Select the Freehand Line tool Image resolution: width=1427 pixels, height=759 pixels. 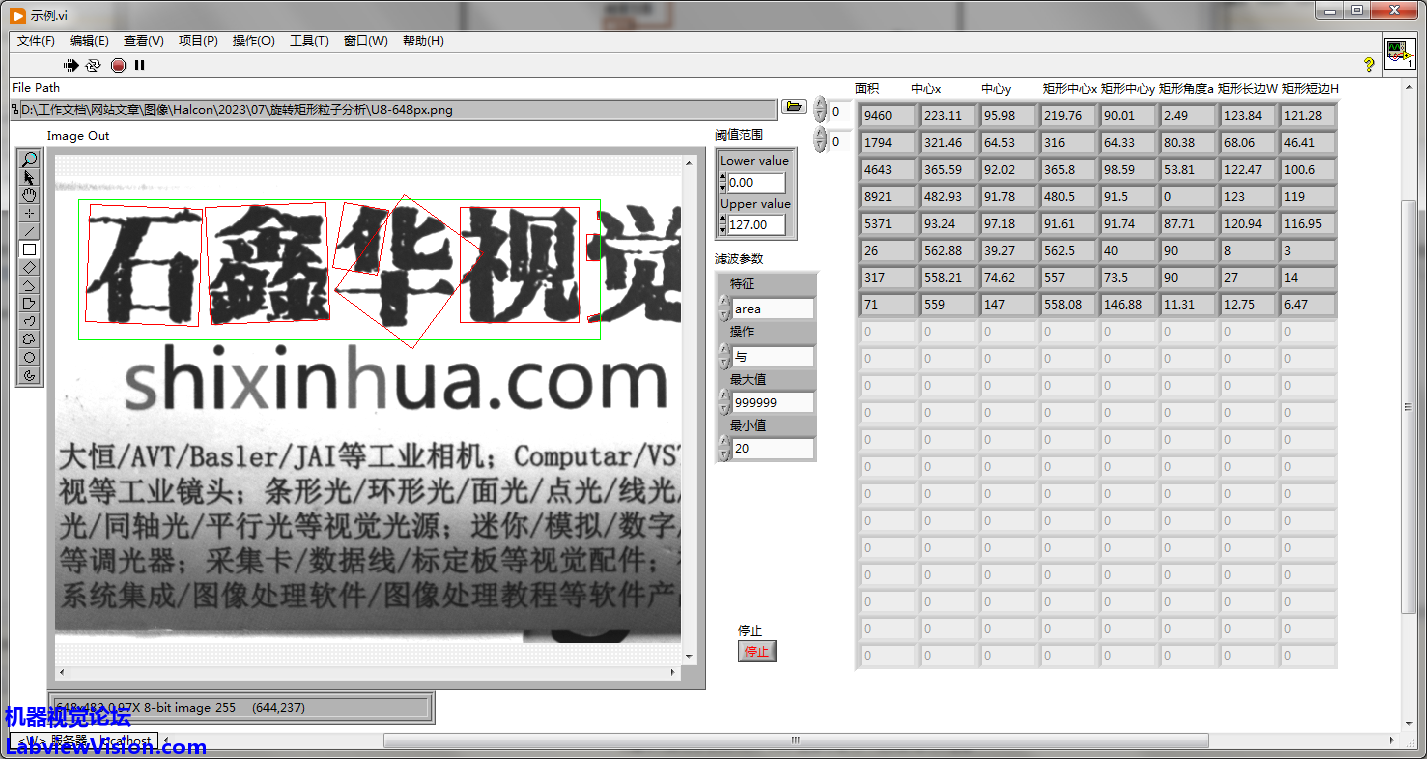coord(30,321)
